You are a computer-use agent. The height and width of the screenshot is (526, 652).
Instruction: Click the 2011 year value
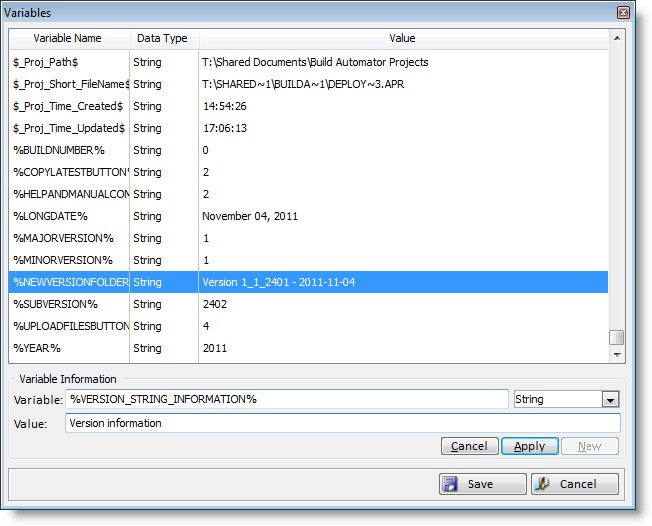click(x=215, y=348)
